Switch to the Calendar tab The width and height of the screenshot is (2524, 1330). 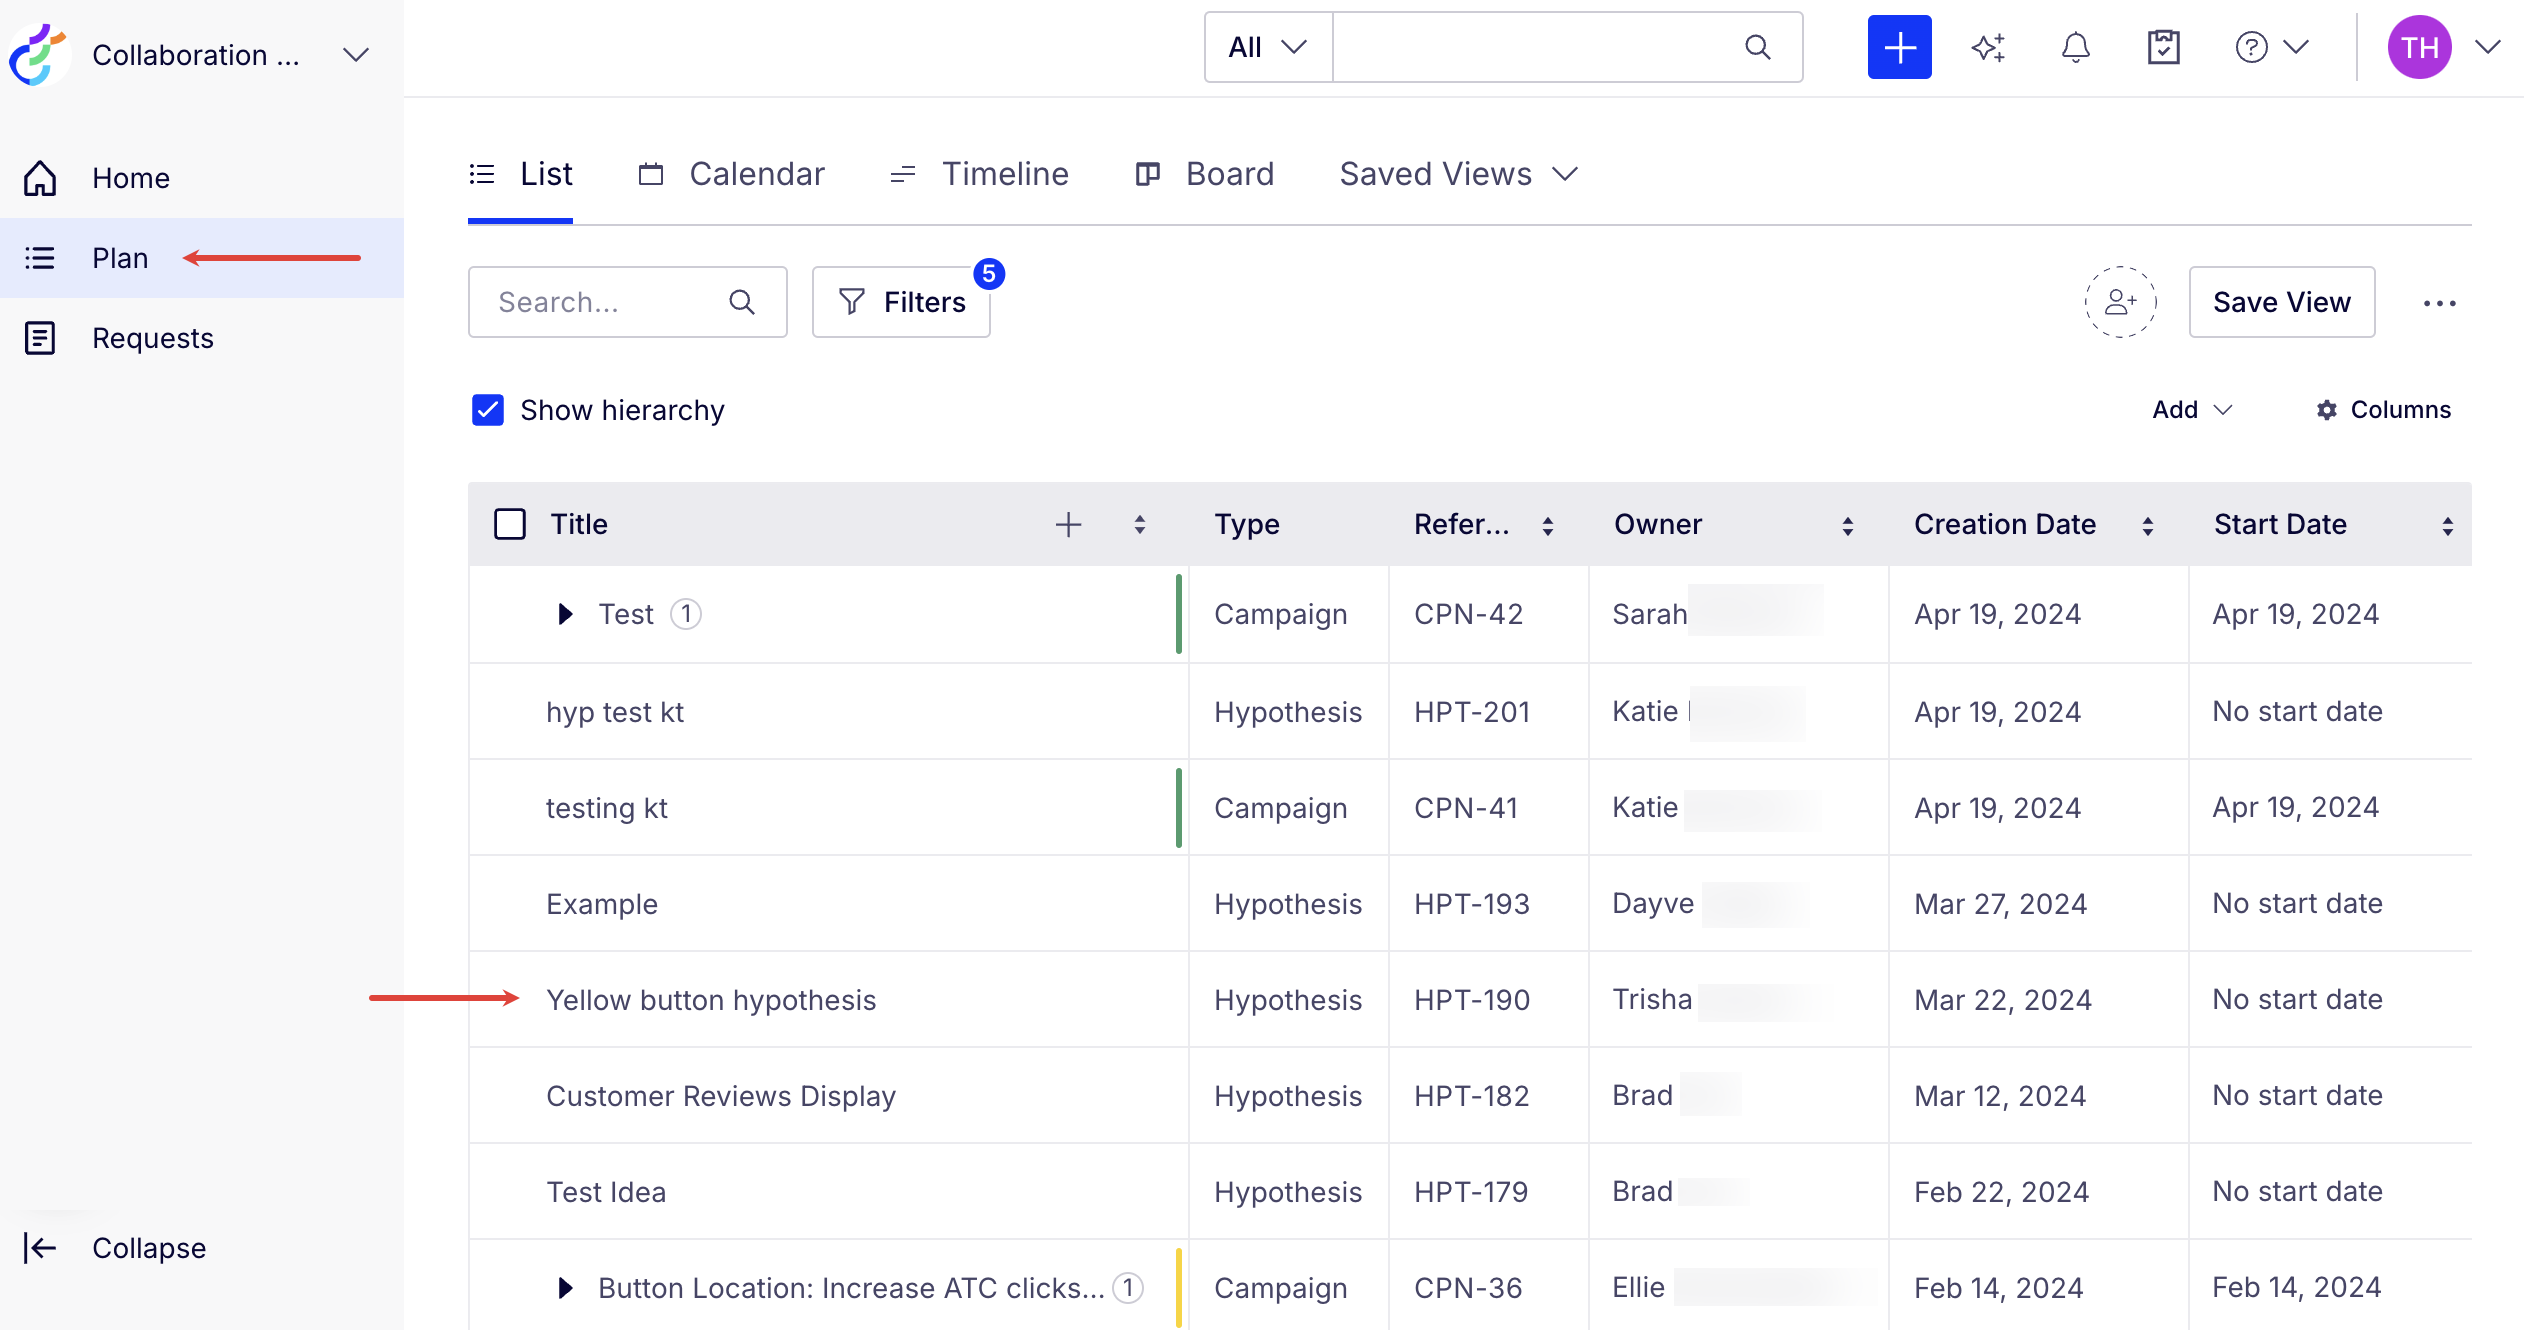point(732,175)
